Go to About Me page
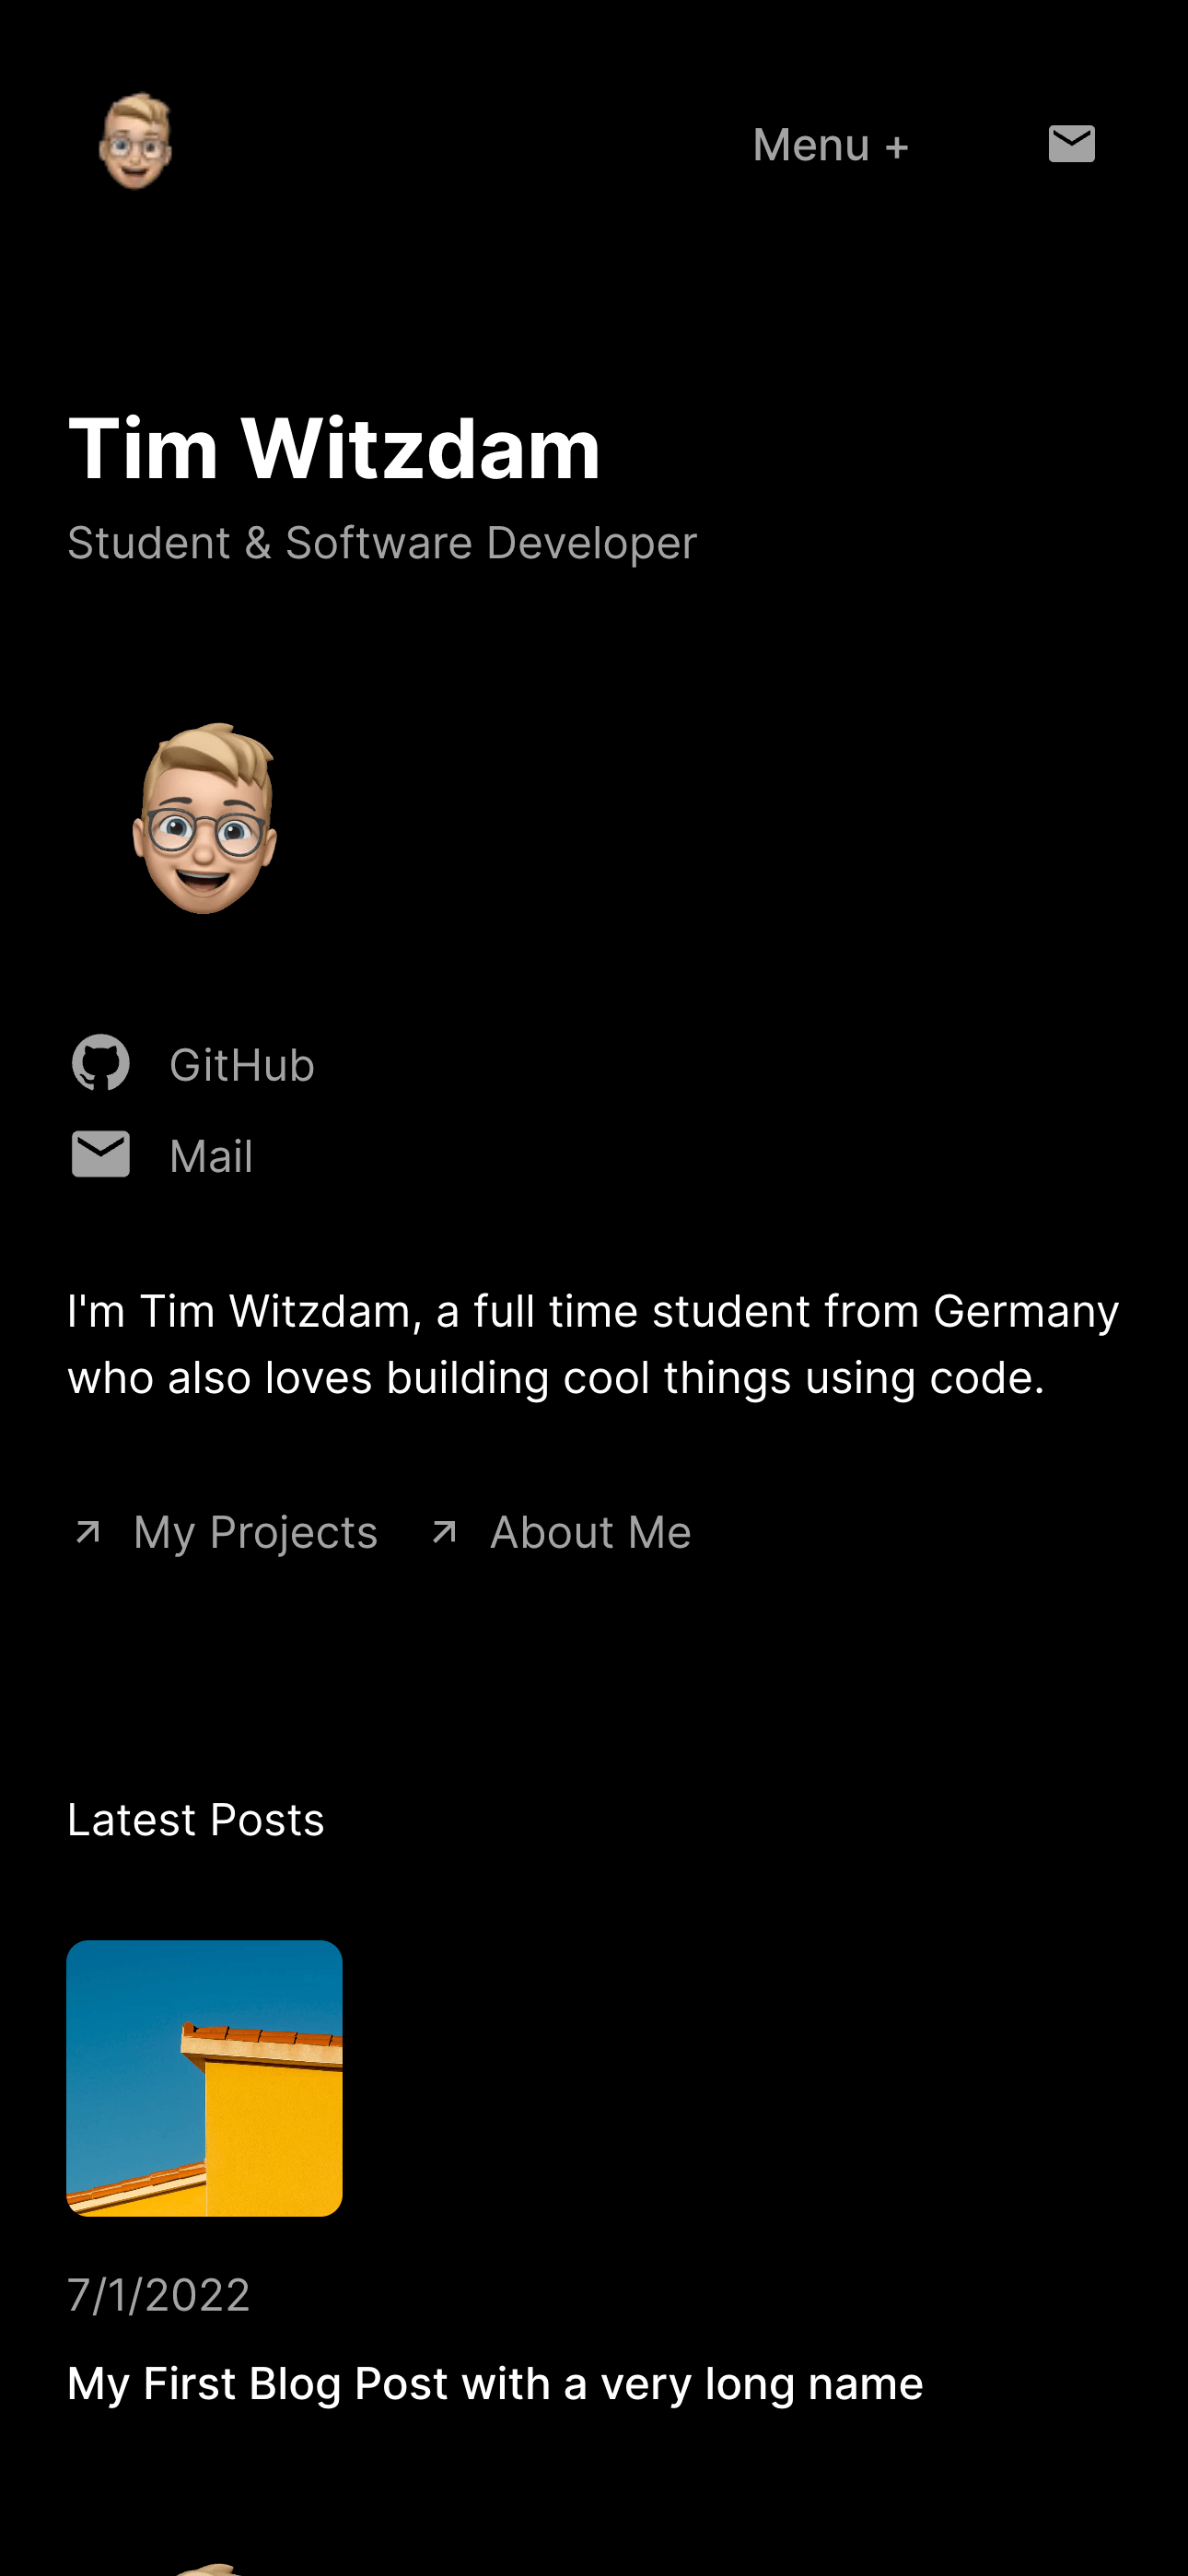The height and width of the screenshot is (2576, 1188). click(x=590, y=1533)
